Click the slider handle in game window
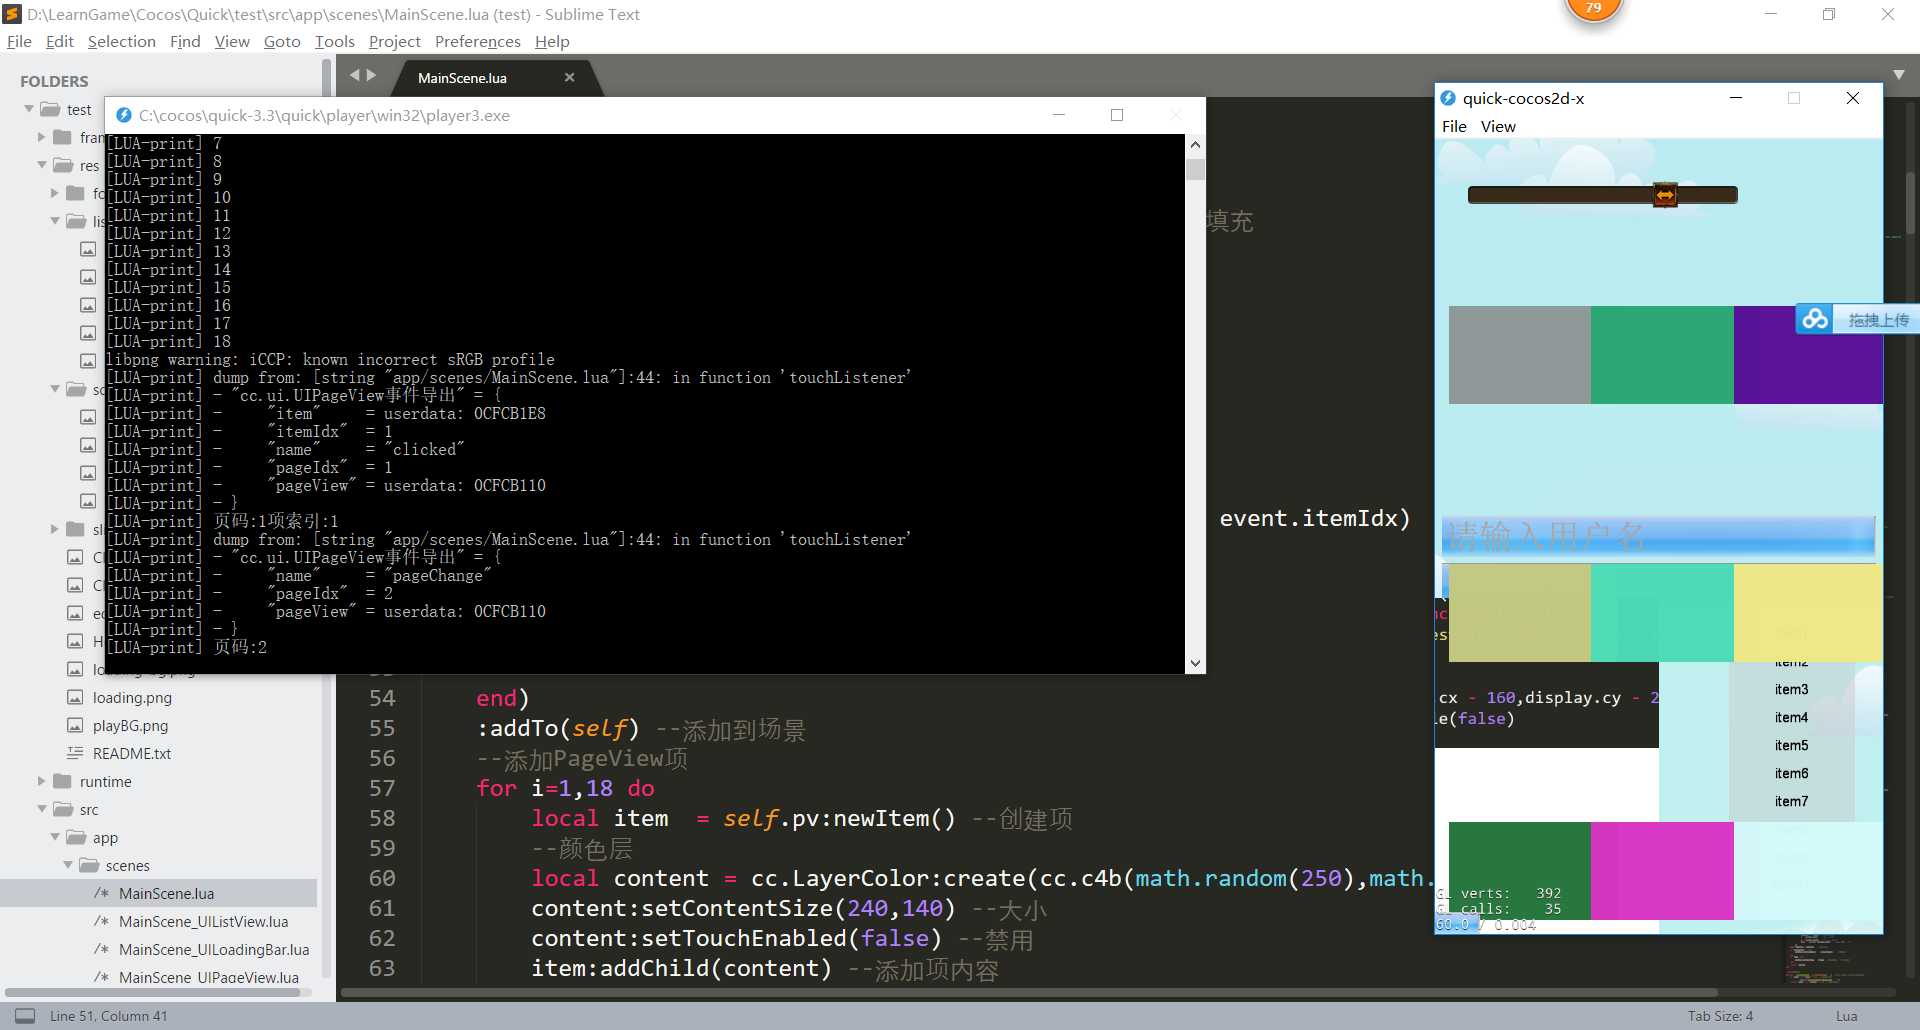The image size is (1920, 1030). coord(1665,195)
